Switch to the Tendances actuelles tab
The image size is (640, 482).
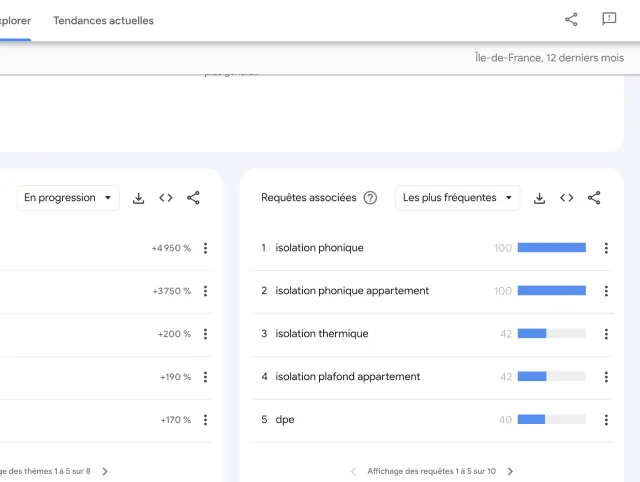click(x=103, y=20)
